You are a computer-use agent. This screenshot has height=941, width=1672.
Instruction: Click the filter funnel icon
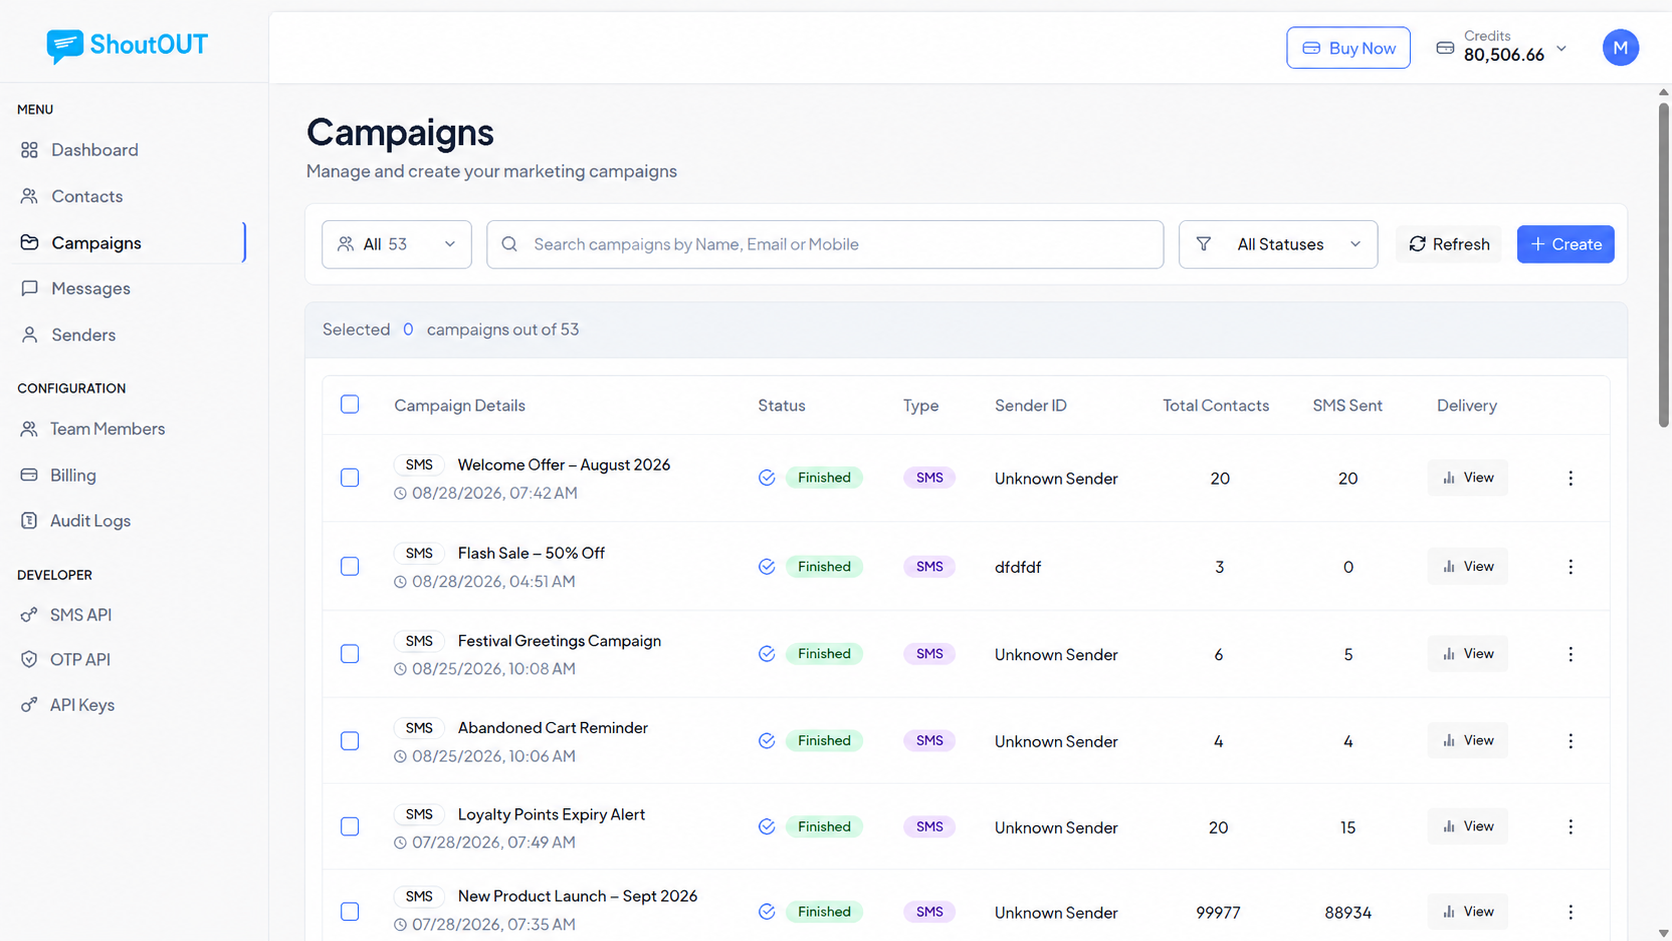pos(1204,244)
